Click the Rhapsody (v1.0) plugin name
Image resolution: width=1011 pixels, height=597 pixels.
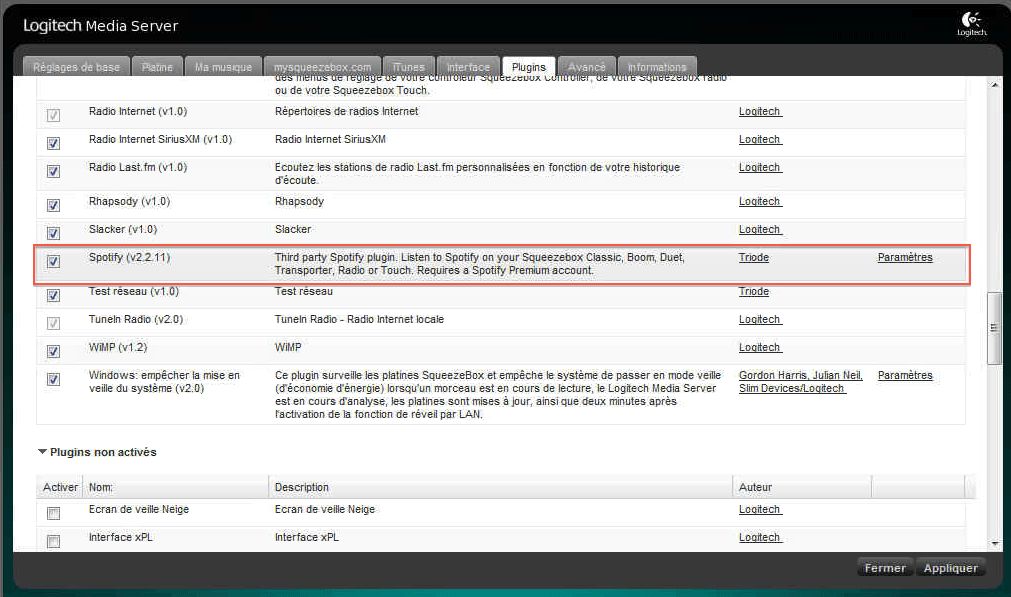[x=130, y=201]
